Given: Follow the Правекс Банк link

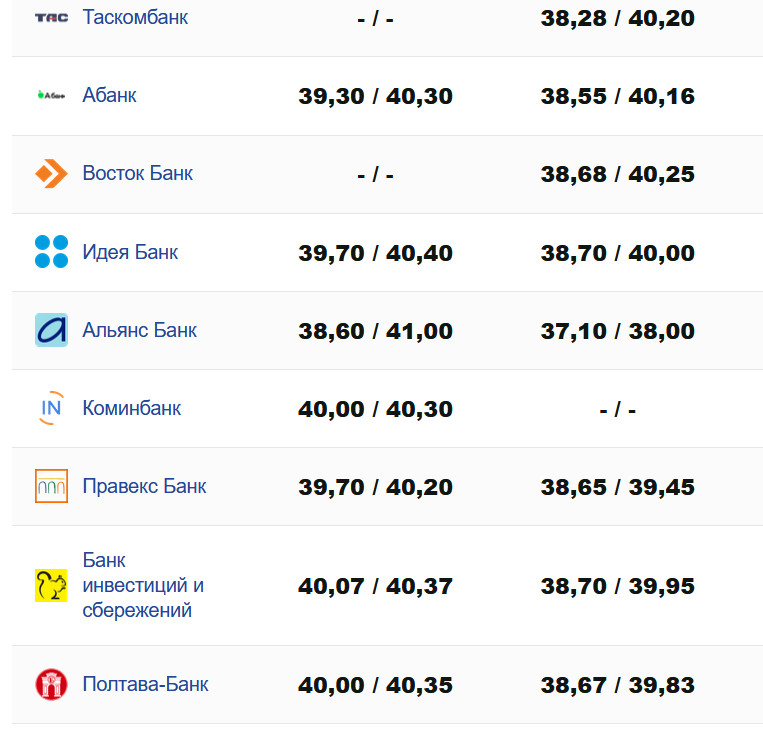Looking at the screenshot, I should coord(144,486).
